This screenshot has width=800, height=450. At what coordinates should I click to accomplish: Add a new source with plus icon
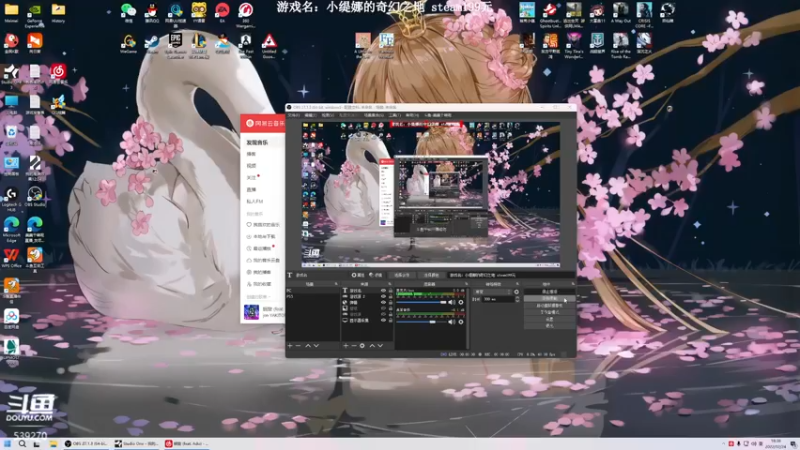345,345
